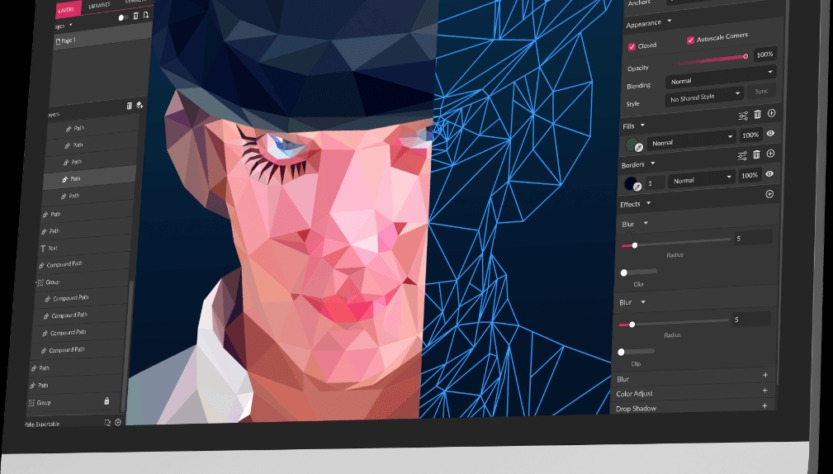Click the trash icon above the Layers list

coord(129,106)
